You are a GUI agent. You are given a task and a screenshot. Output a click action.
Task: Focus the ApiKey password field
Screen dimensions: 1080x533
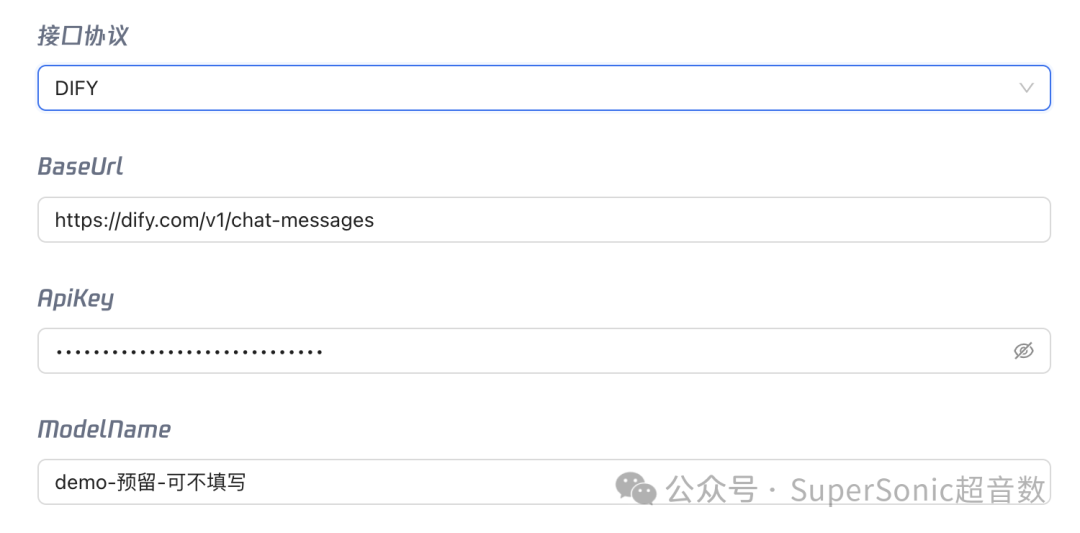click(x=544, y=351)
